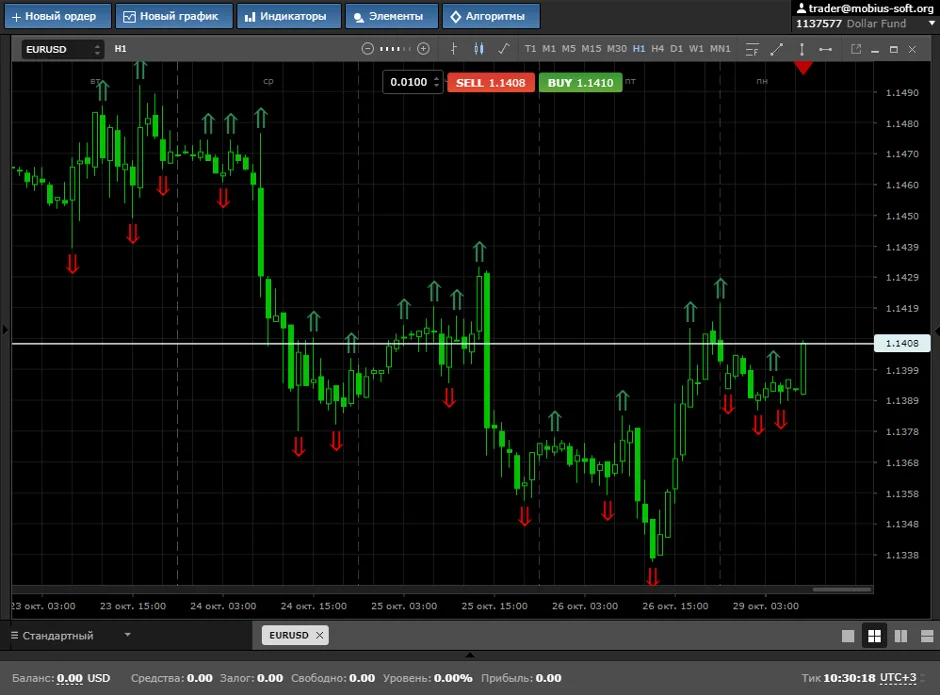Click the Прибыль: 0.00 status entry
This screenshot has width=940, height=695.
(x=521, y=678)
